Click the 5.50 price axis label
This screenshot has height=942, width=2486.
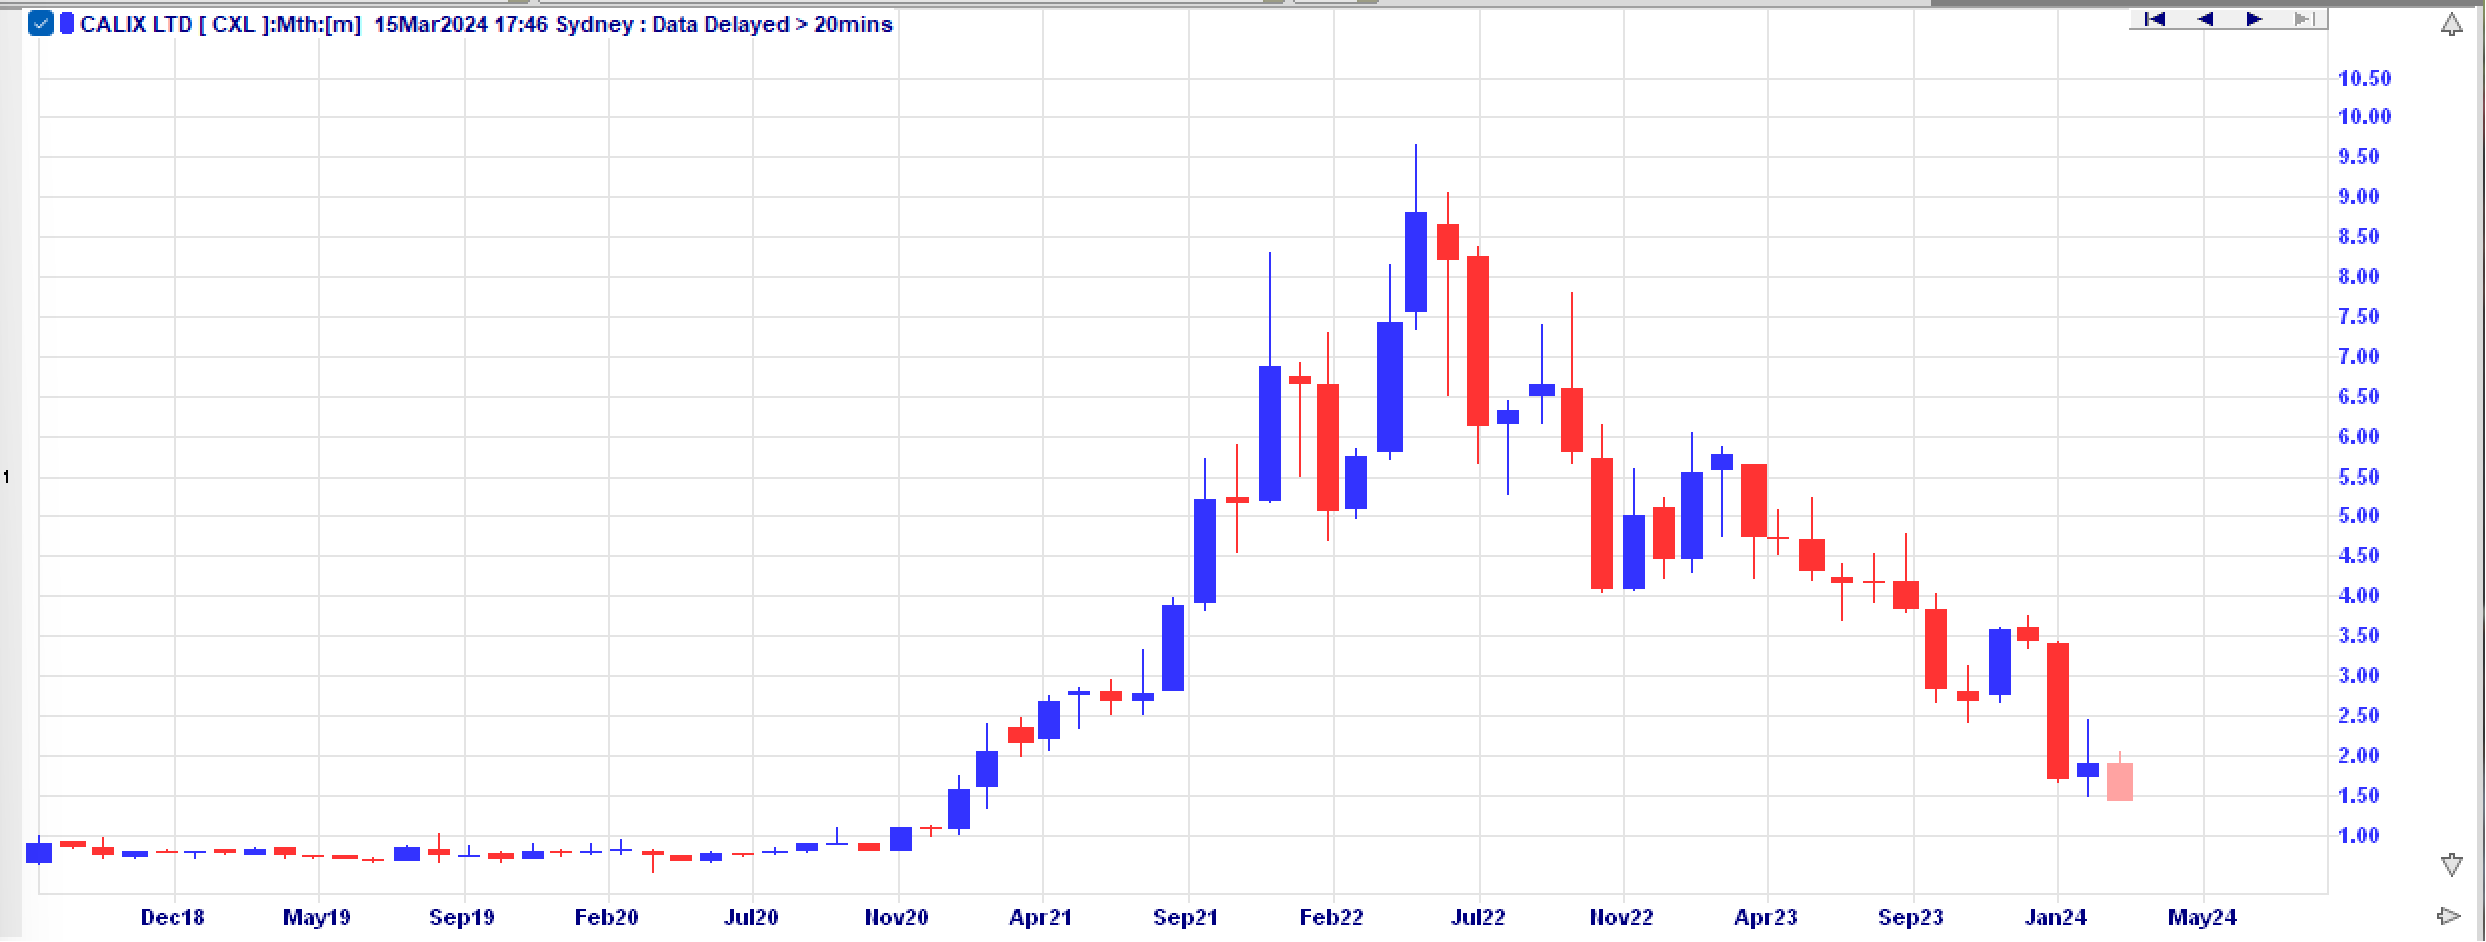pos(2358,477)
